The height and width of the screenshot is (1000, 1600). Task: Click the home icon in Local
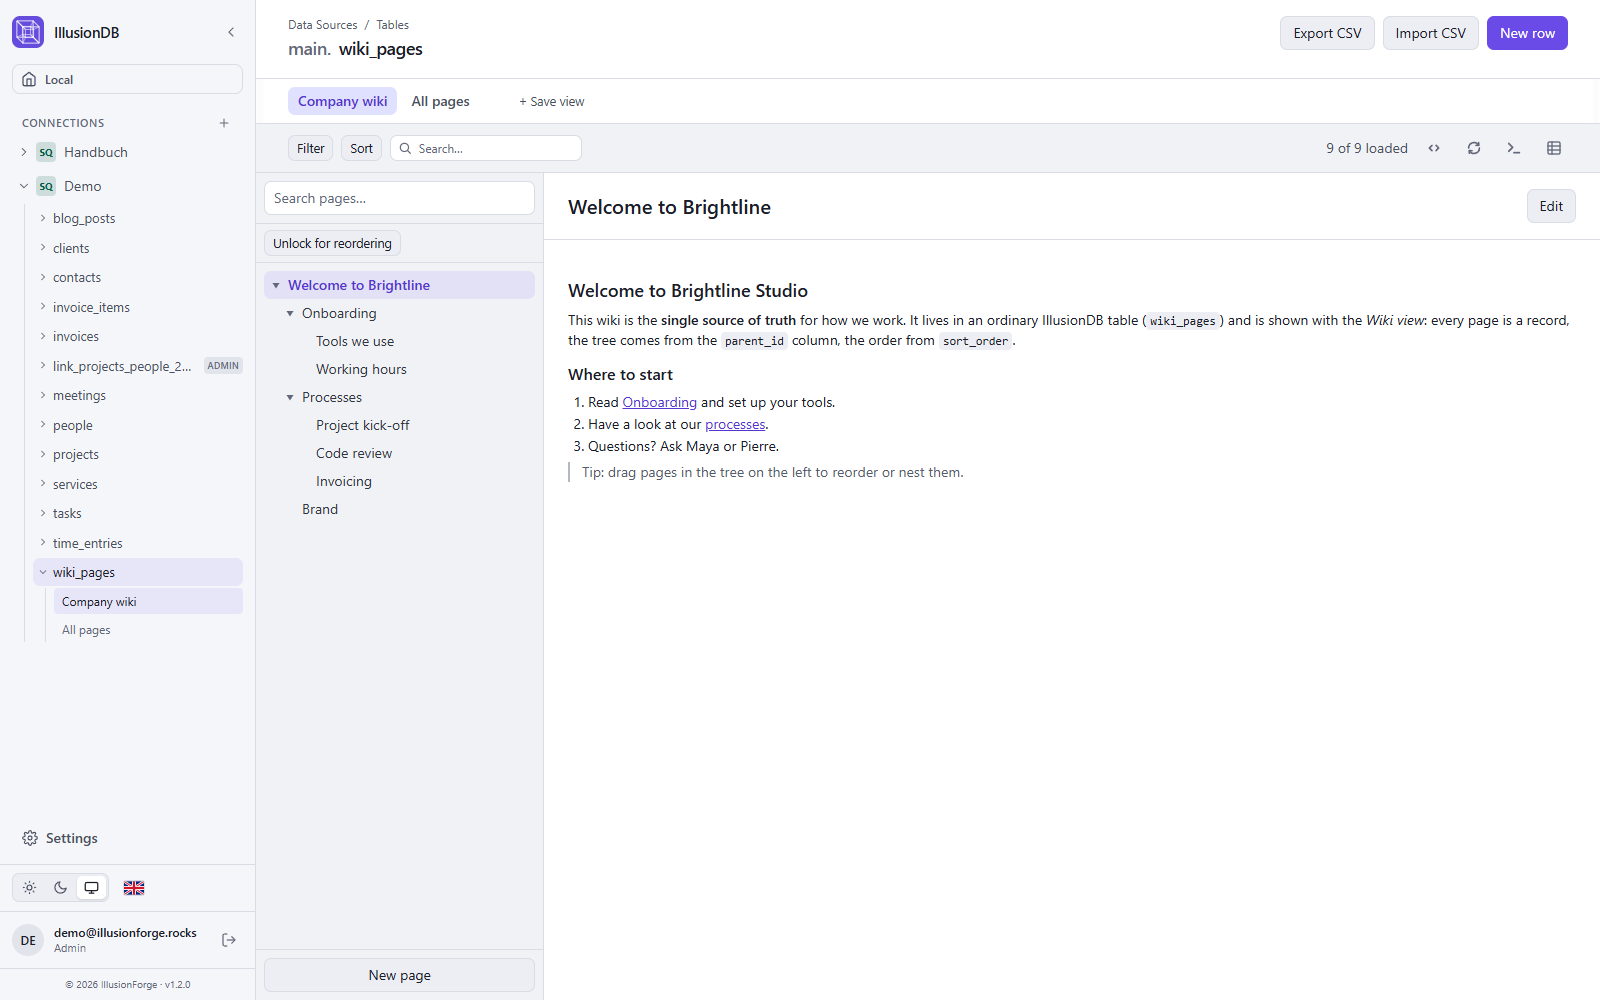click(x=29, y=79)
